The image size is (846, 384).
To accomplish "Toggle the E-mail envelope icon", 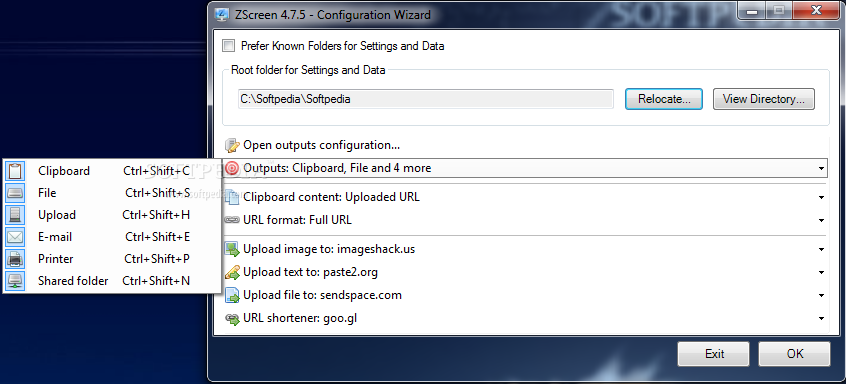I will click(x=15, y=237).
